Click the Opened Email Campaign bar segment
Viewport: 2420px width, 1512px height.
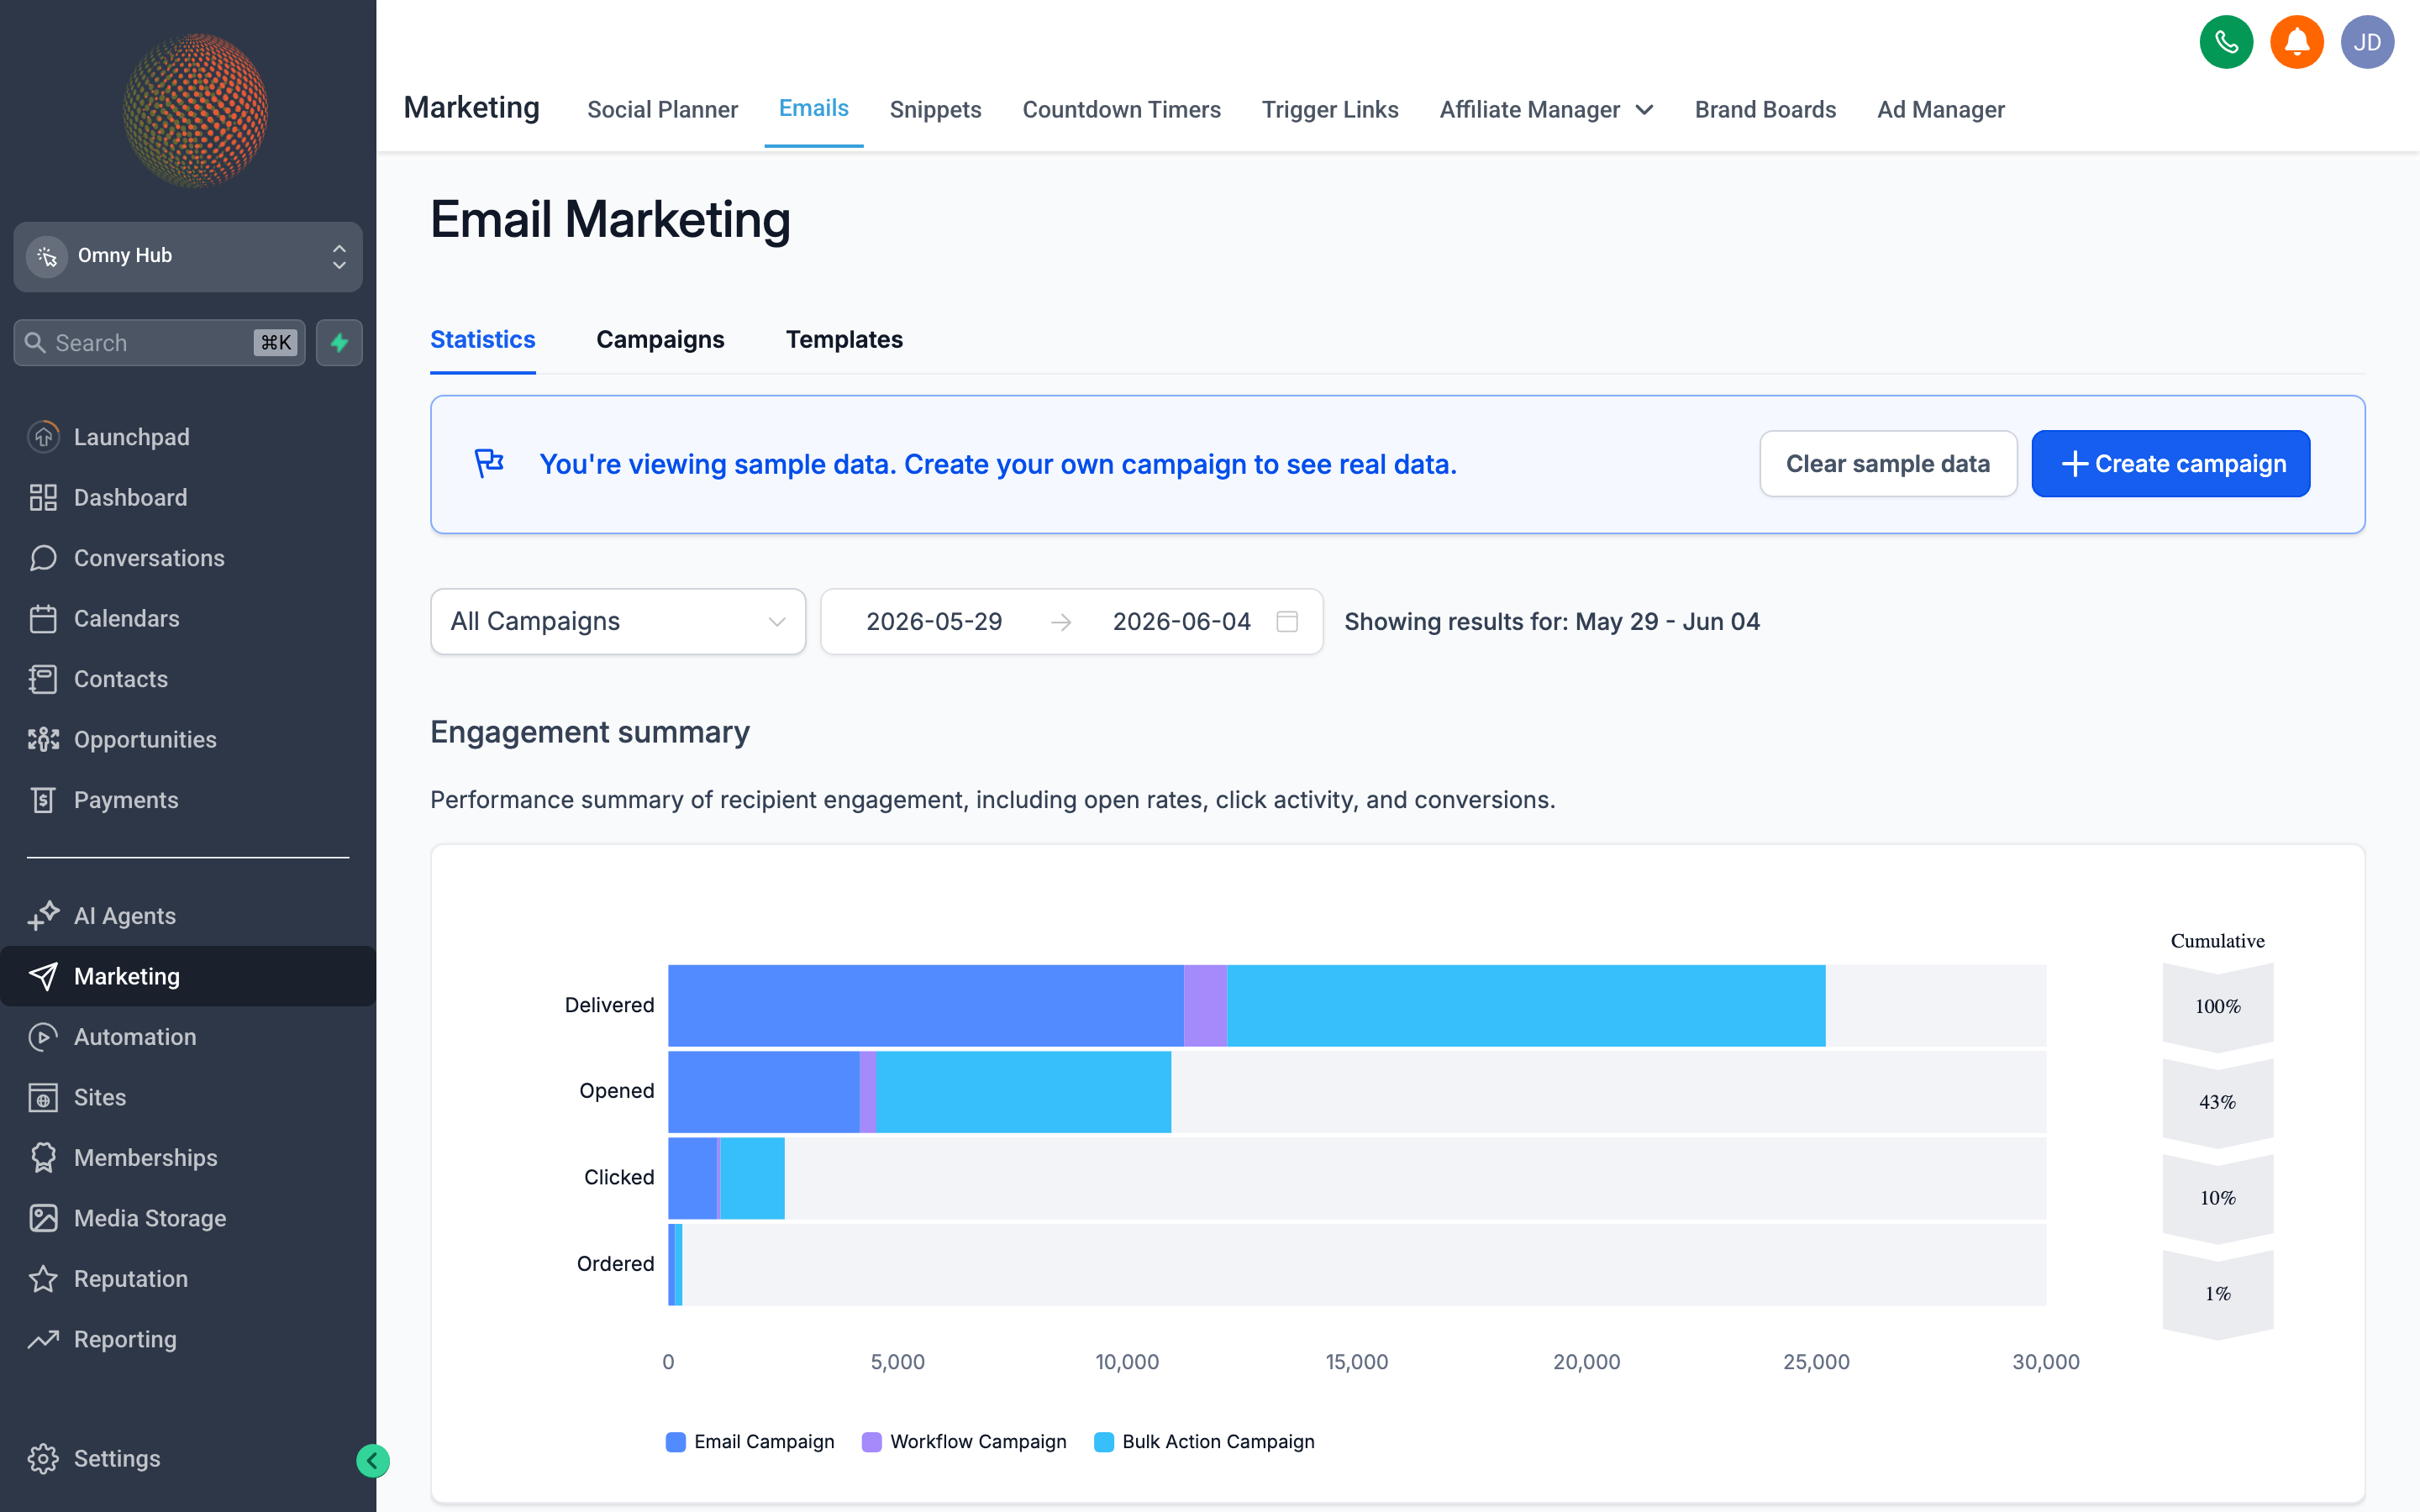[764, 1091]
